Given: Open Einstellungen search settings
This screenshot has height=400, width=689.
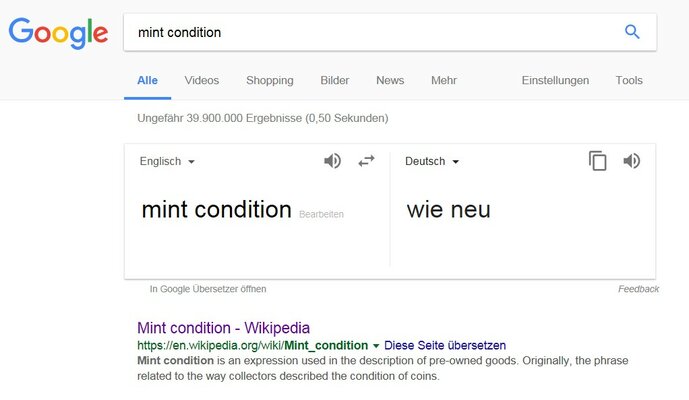Looking at the screenshot, I should 555,80.
